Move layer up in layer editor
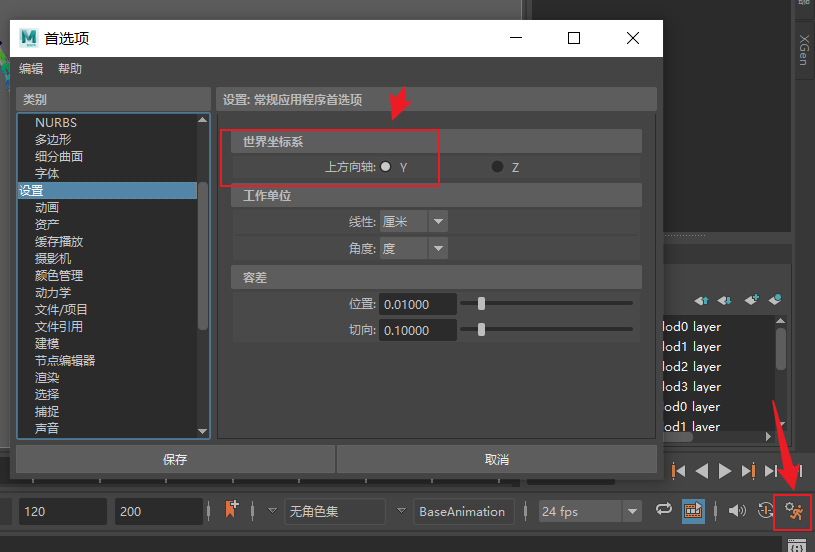 [701, 300]
